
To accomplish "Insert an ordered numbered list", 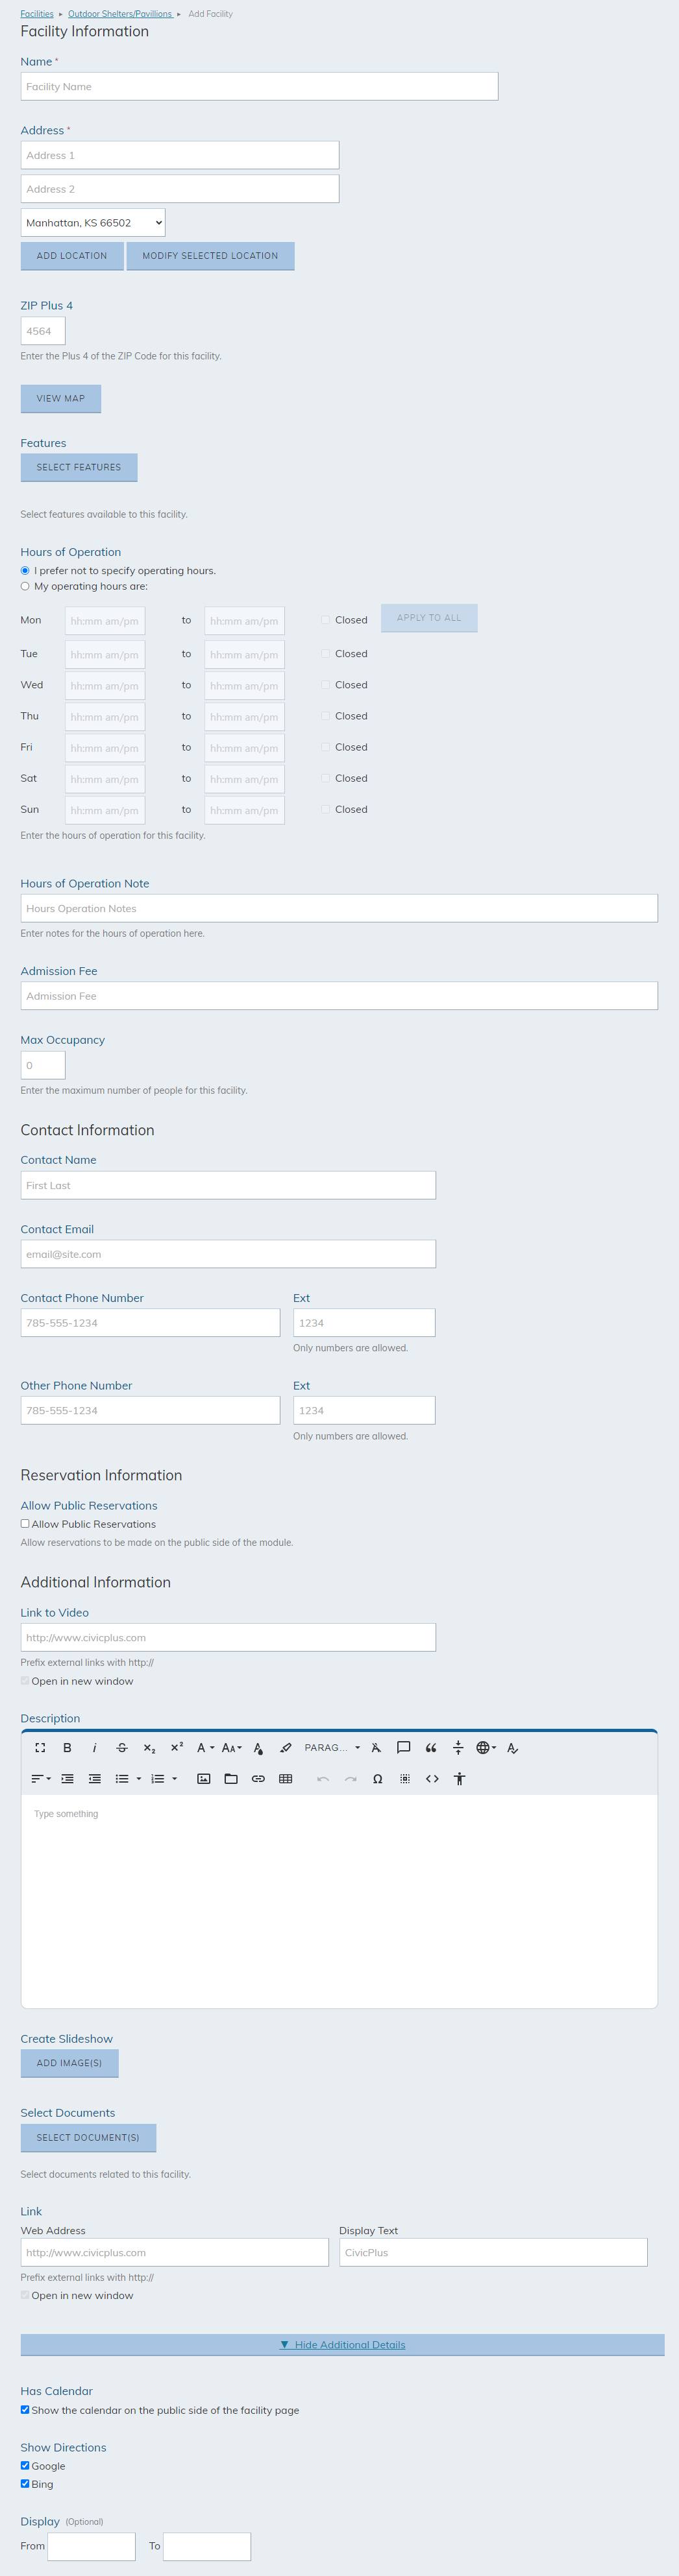I will click(x=158, y=1779).
